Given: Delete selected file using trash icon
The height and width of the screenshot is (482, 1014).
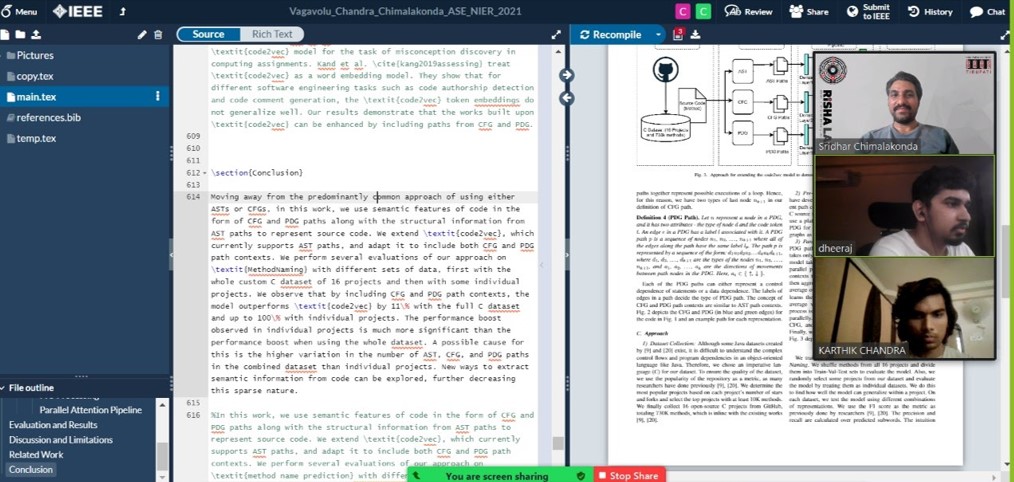Looking at the screenshot, I should [x=158, y=35].
